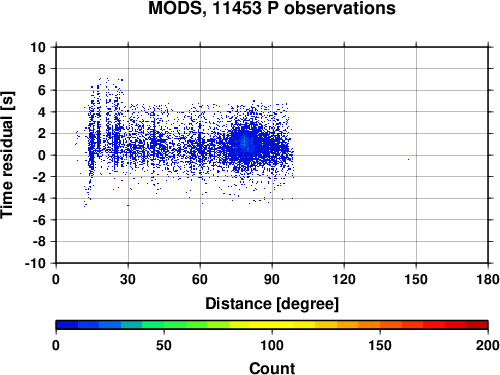Click x-axis tick label 30

[x=128, y=279]
